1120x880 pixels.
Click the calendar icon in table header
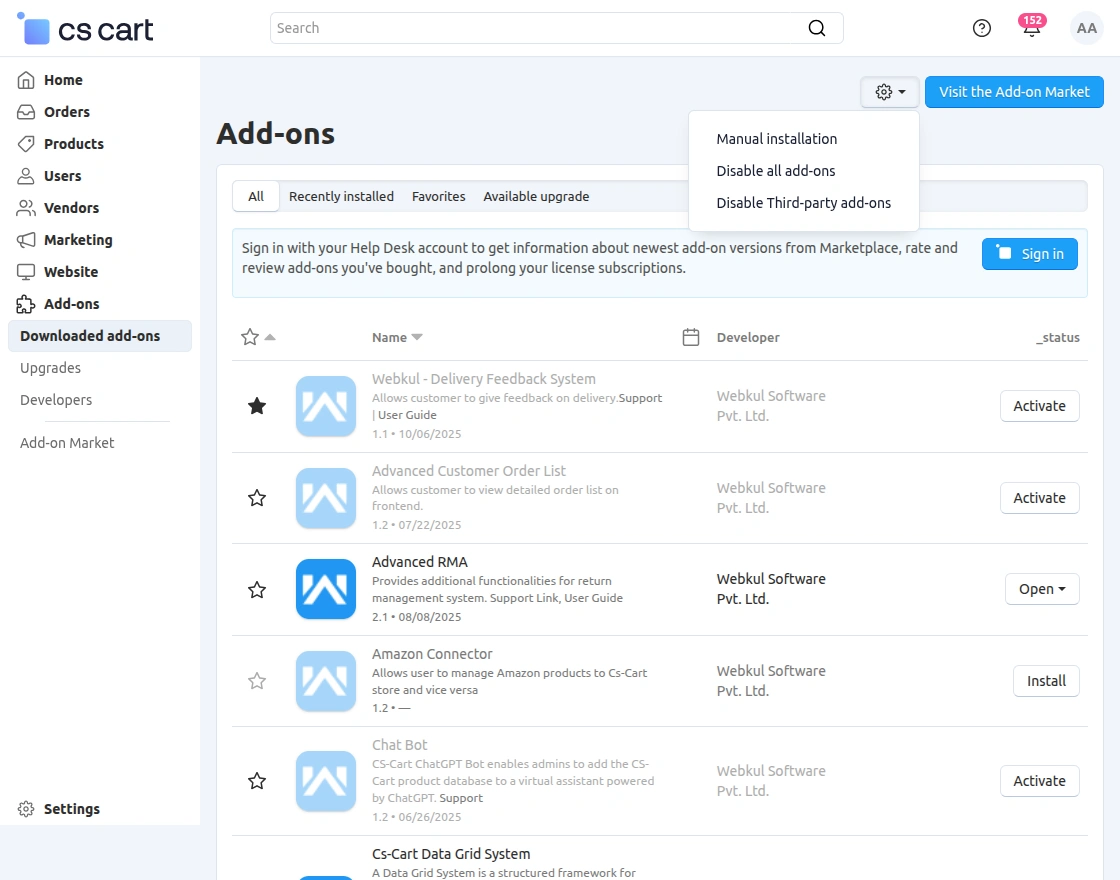pyautogui.click(x=690, y=337)
